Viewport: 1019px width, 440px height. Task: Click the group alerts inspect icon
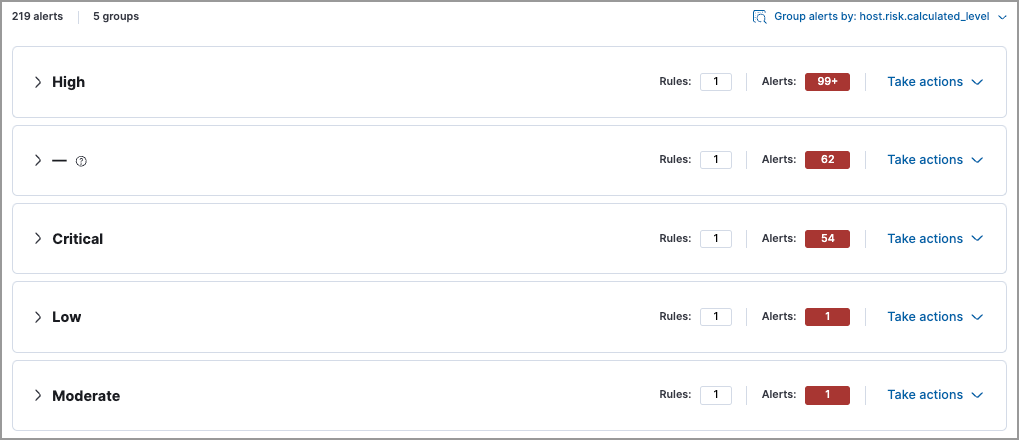pyautogui.click(x=760, y=17)
